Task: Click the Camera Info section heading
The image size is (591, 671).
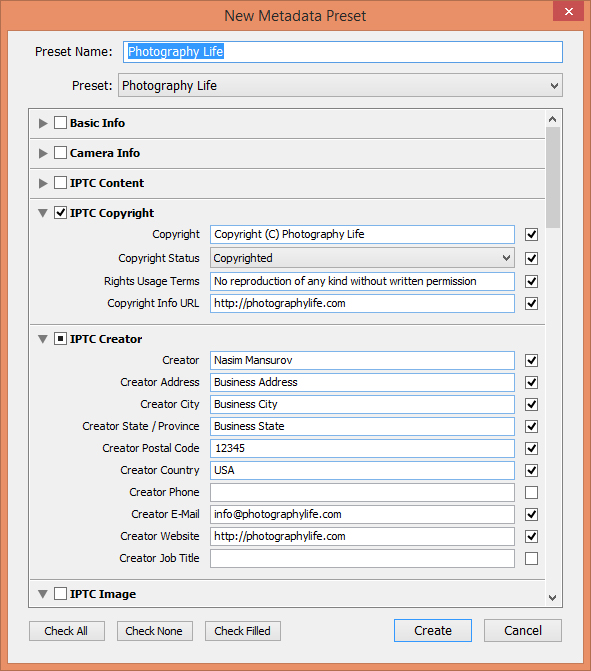Action: 105,153
